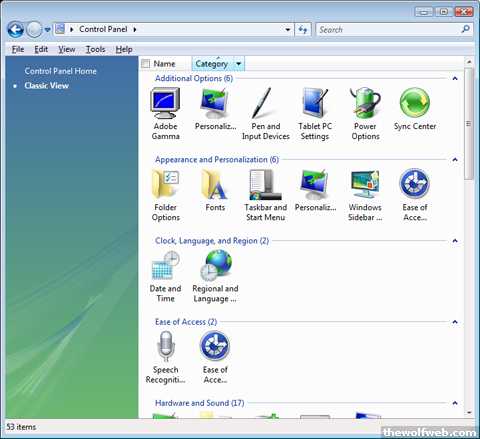Click the Power Options icon
Image resolution: width=480 pixels, height=439 pixels.
click(365, 103)
